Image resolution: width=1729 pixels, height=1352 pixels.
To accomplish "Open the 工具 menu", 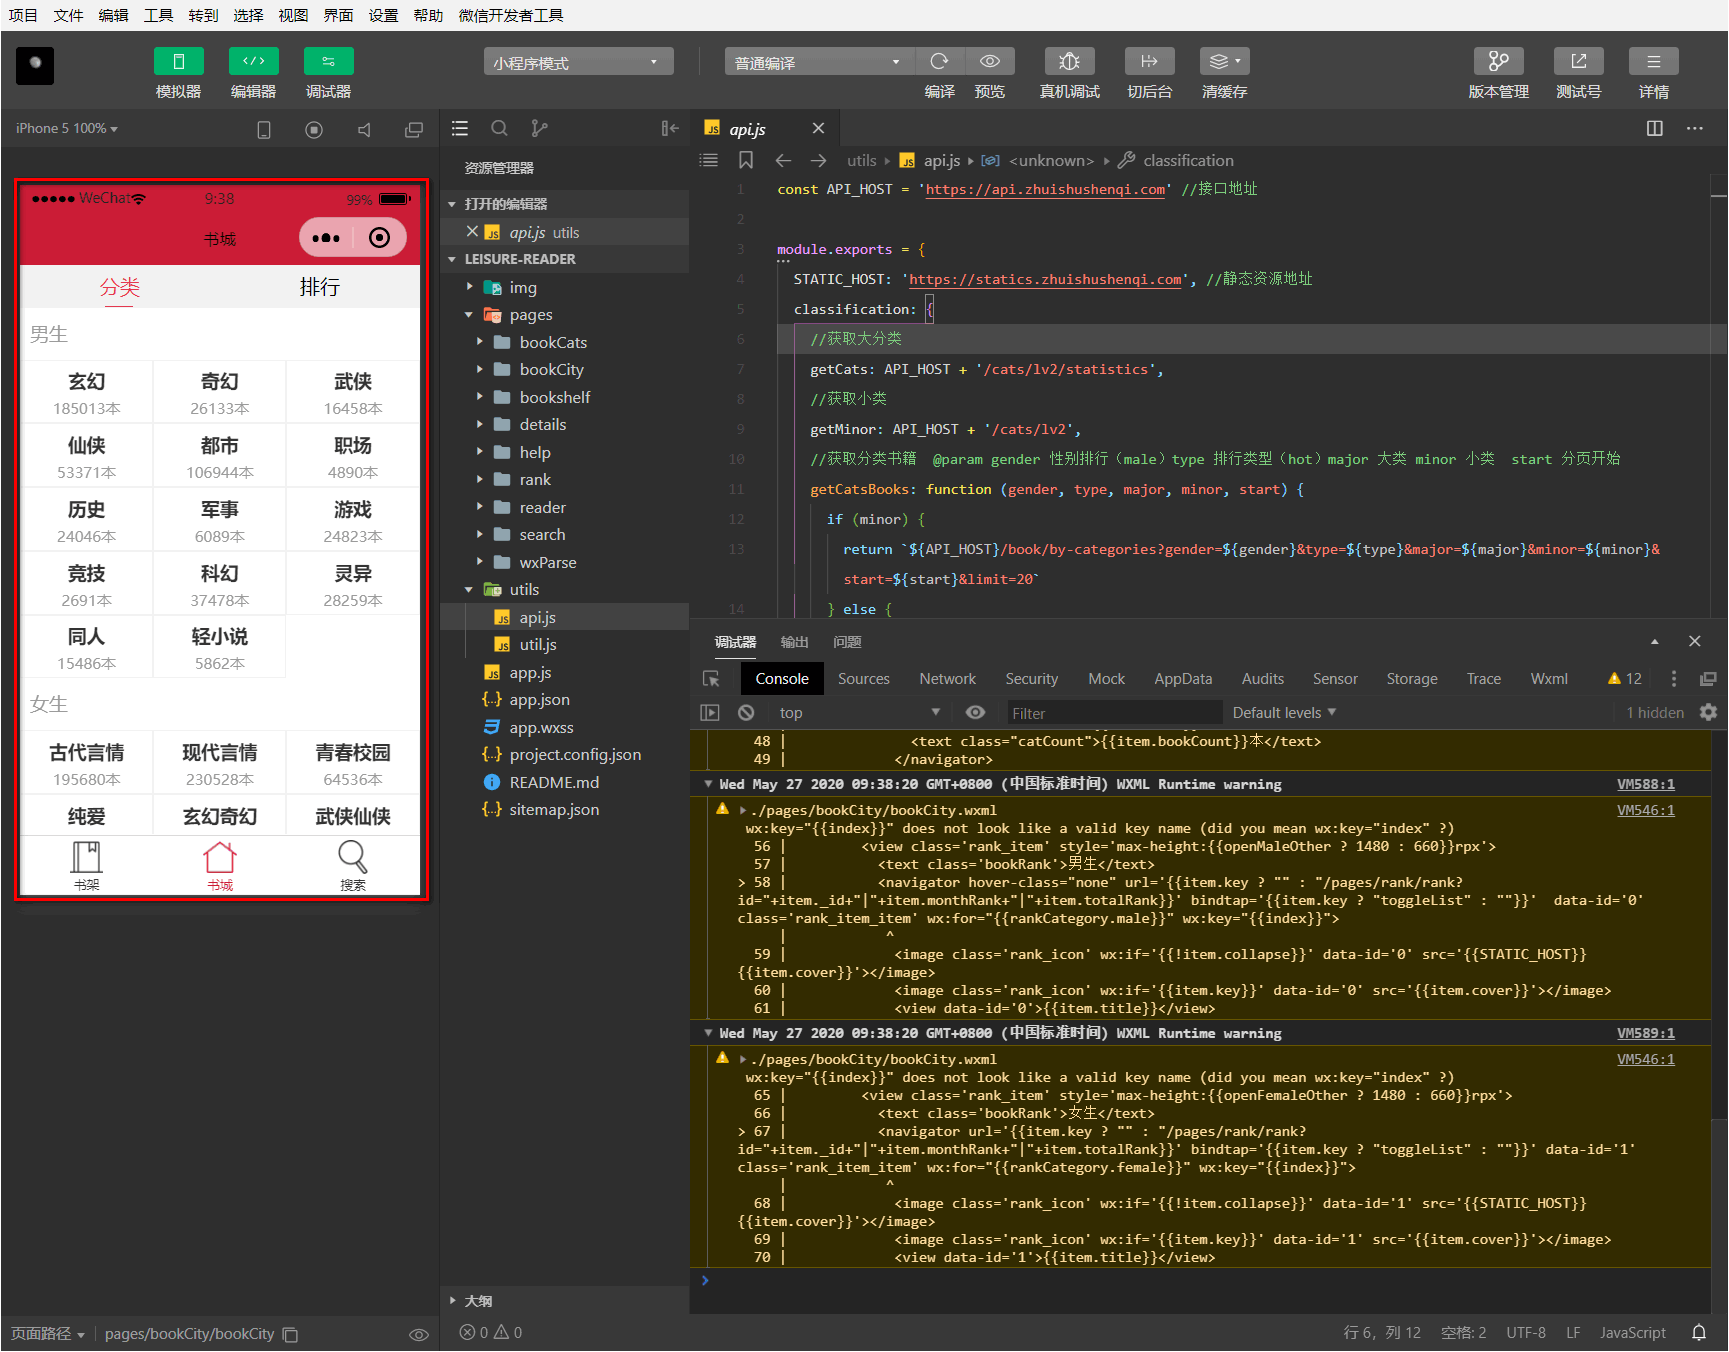I will tap(158, 15).
